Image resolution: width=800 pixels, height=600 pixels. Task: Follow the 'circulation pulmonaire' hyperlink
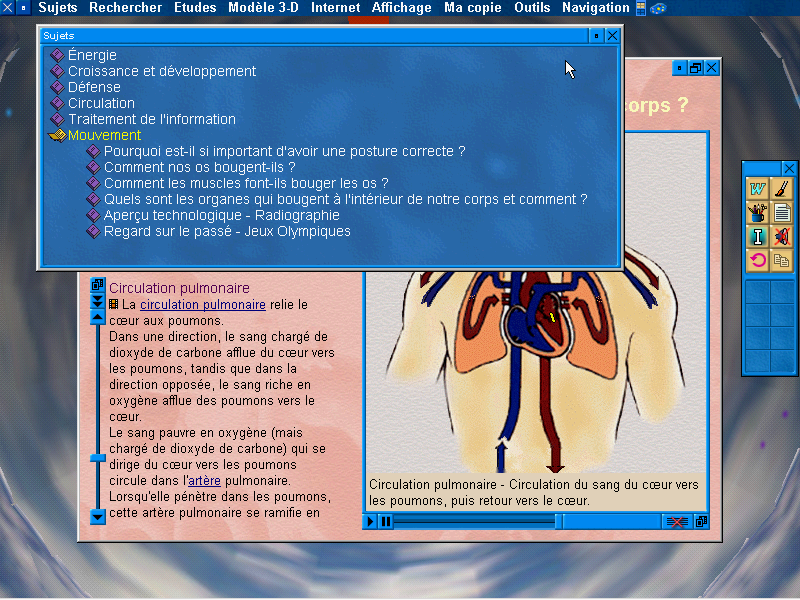[203, 305]
